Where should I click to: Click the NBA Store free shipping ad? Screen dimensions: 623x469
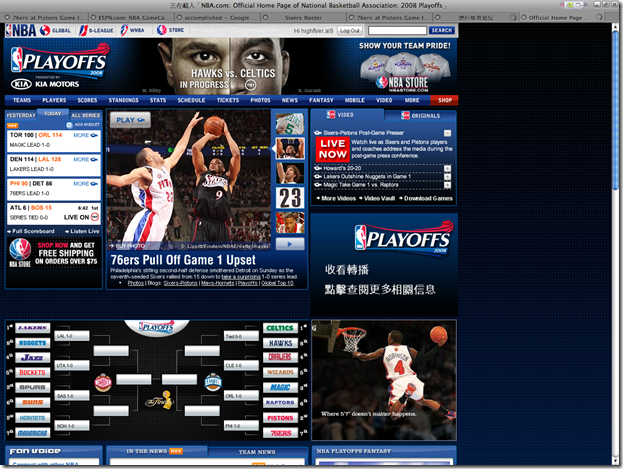coord(53,253)
